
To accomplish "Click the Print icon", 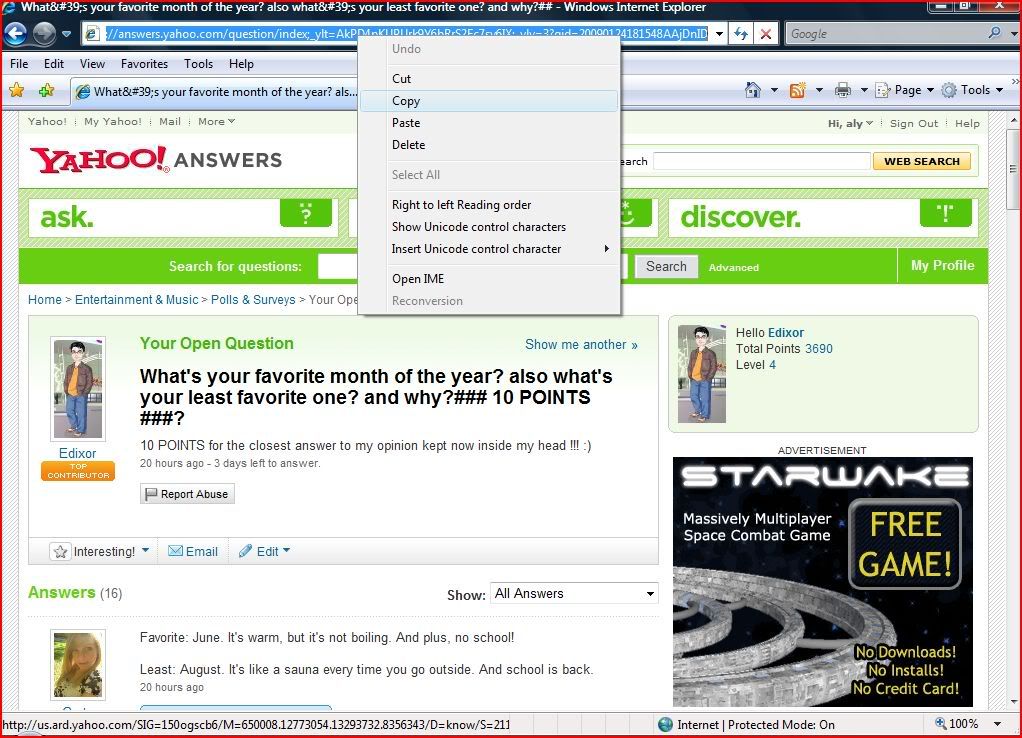I will click(x=843, y=90).
